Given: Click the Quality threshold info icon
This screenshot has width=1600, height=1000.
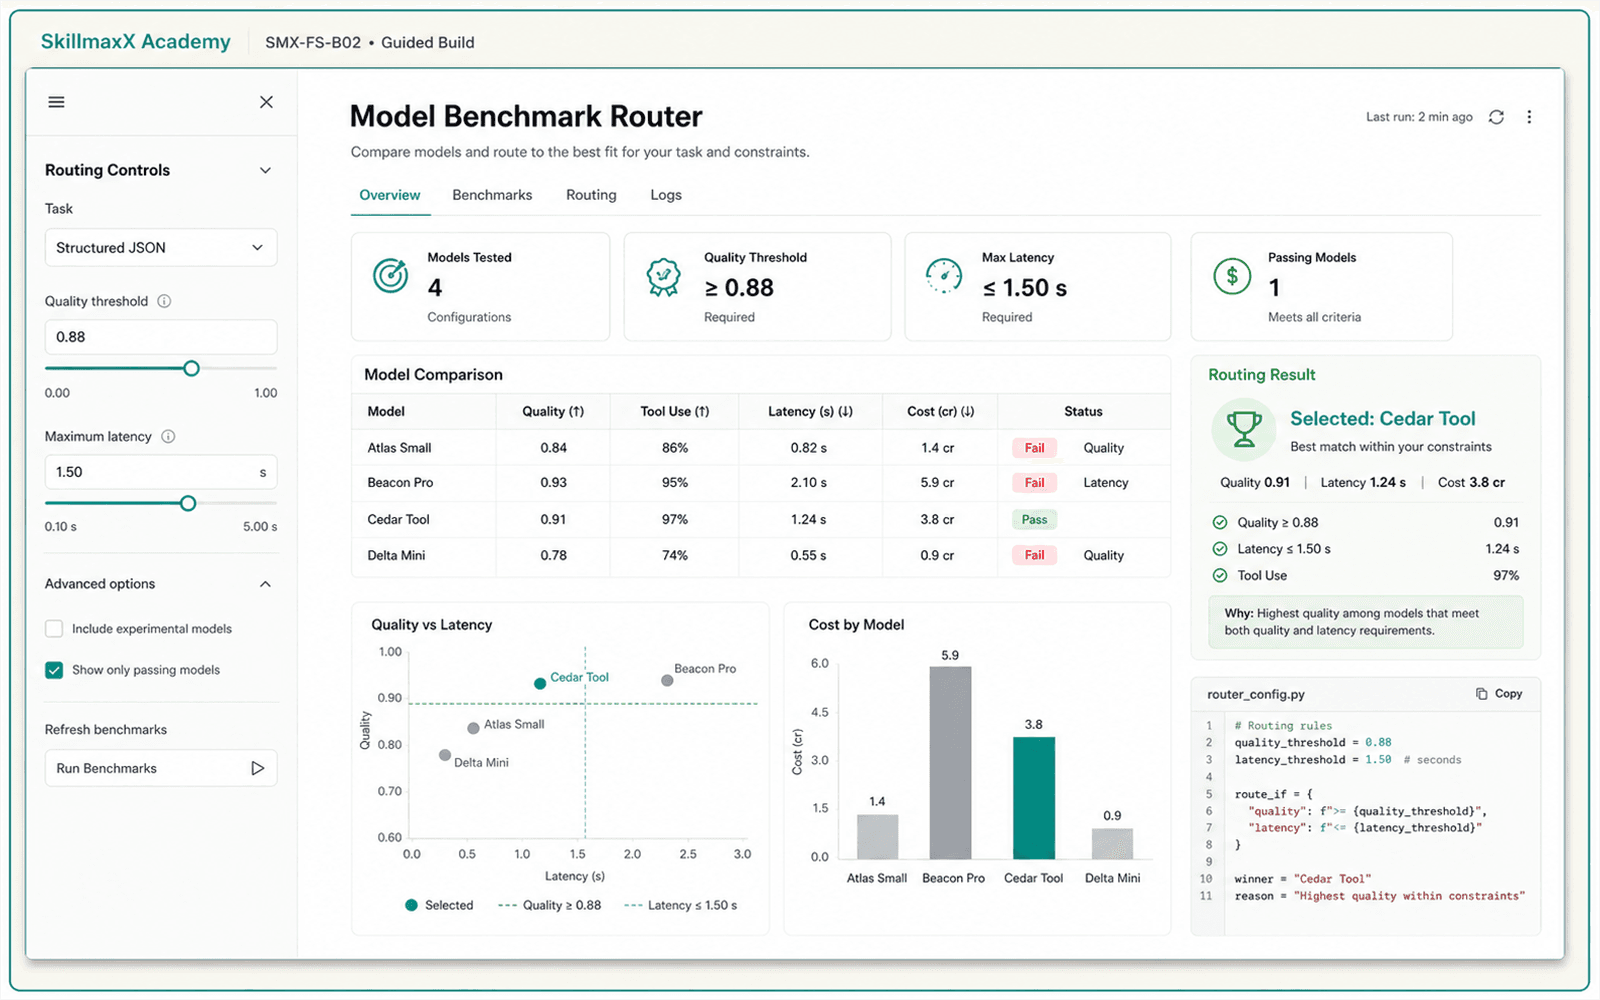Looking at the screenshot, I should 164,301.
